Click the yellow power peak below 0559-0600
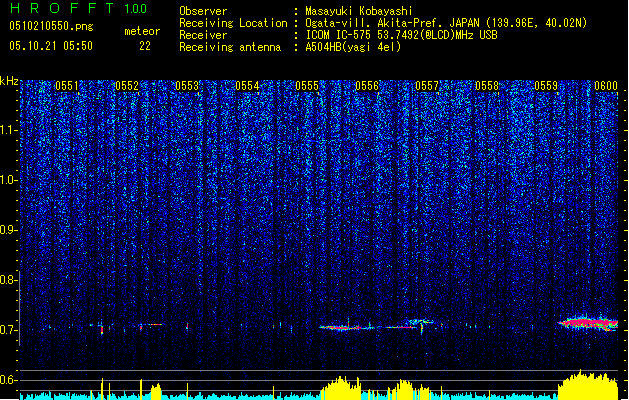Viewport: 629px width, 400px height. click(588, 385)
